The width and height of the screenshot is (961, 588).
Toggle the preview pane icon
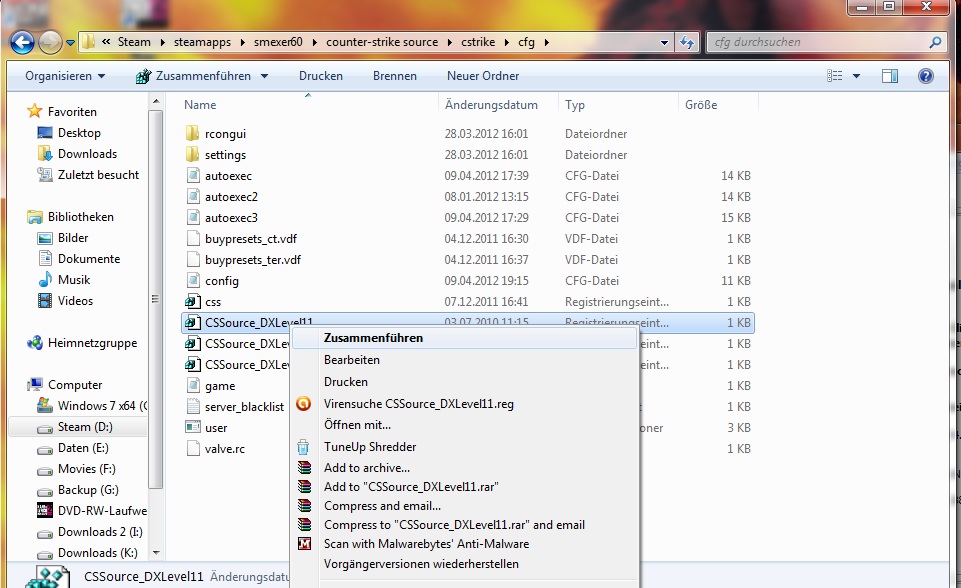[890, 76]
